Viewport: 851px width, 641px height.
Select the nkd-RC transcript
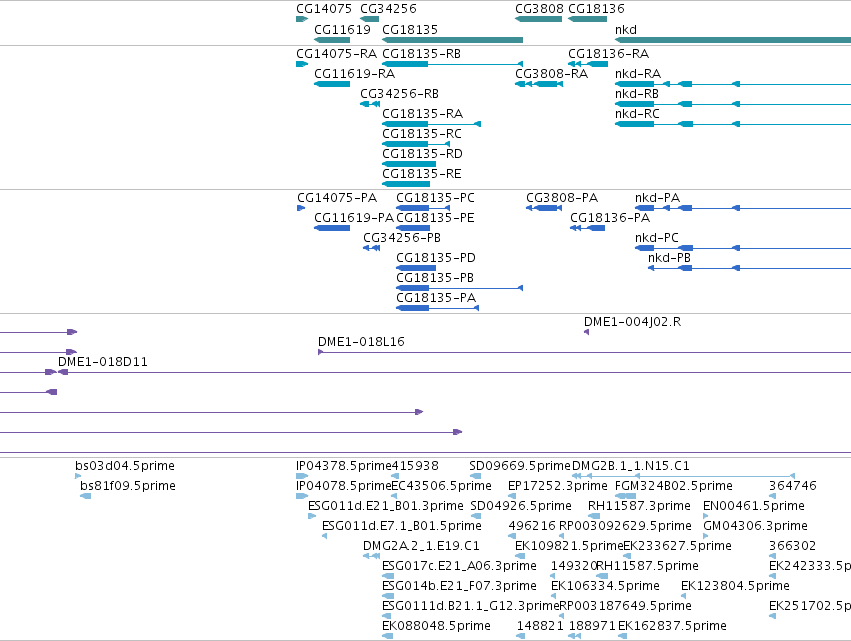[733, 124]
